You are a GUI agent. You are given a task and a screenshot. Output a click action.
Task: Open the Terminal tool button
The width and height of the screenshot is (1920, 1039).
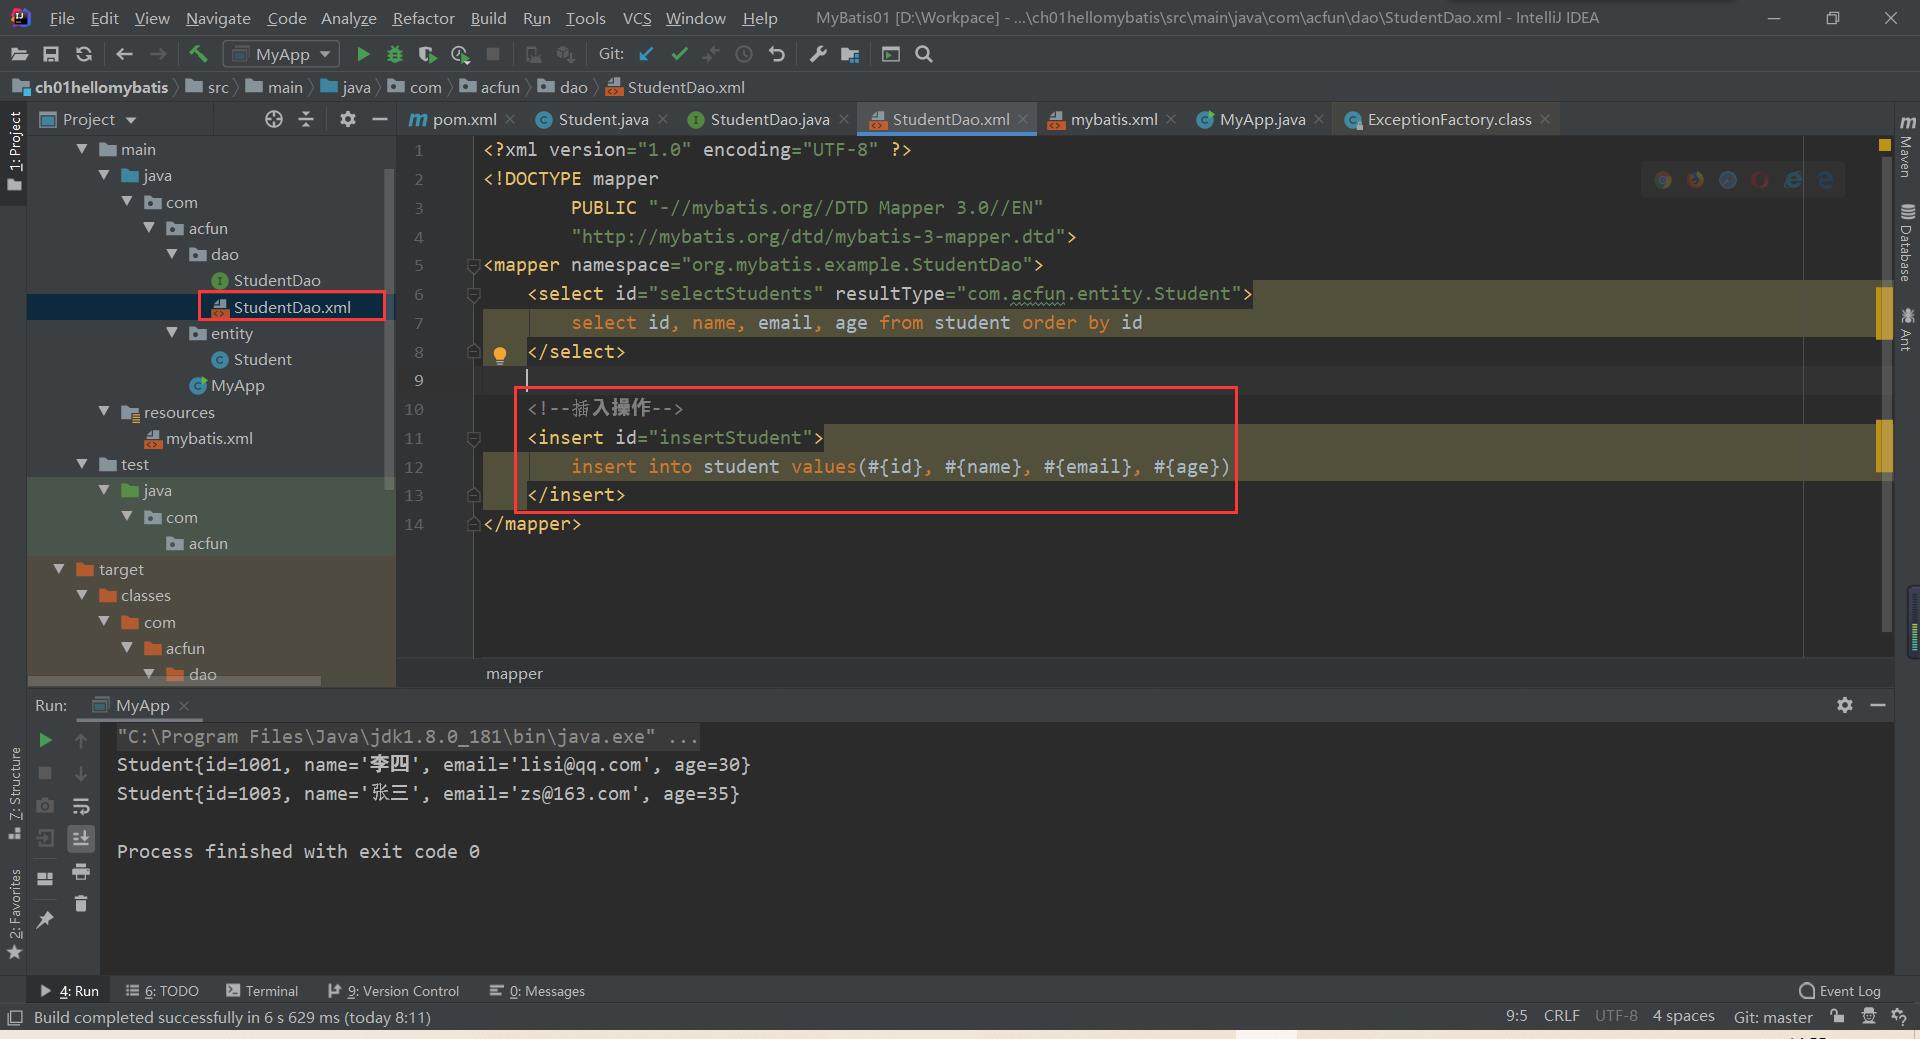262,990
